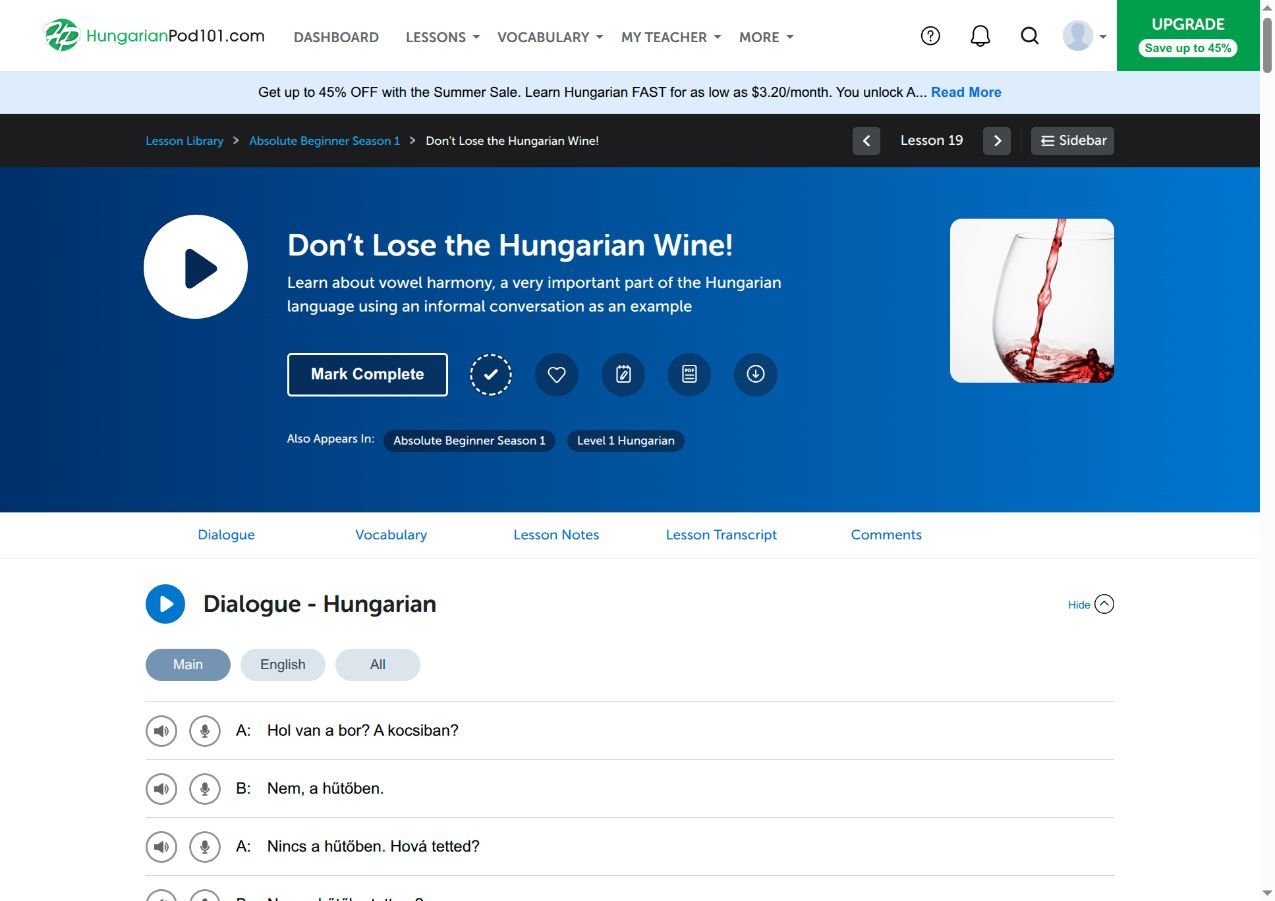The image size is (1275, 901).
Task: Collapse the dialogue with Hide chevron
Action: [1091, 604]
